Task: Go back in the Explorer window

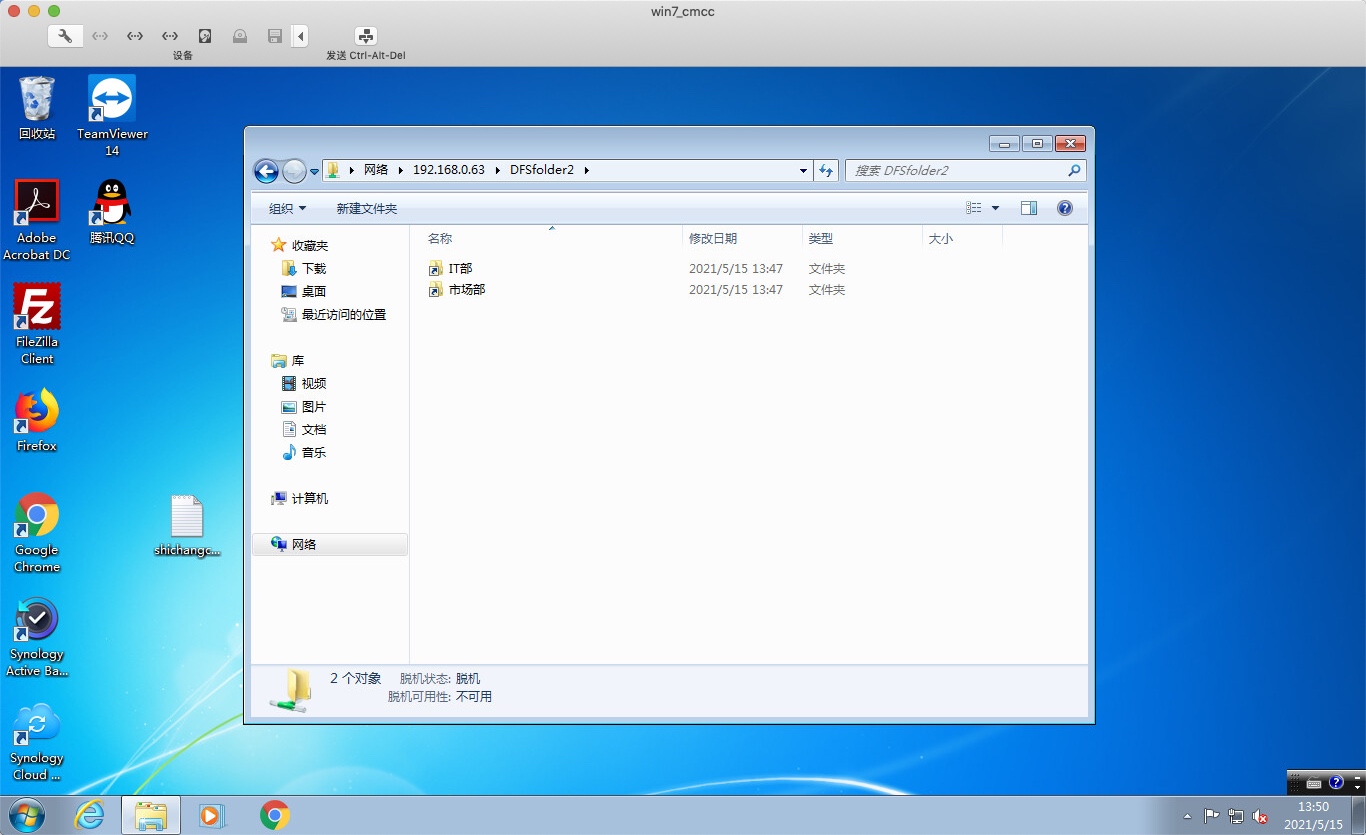Action: 266,171
